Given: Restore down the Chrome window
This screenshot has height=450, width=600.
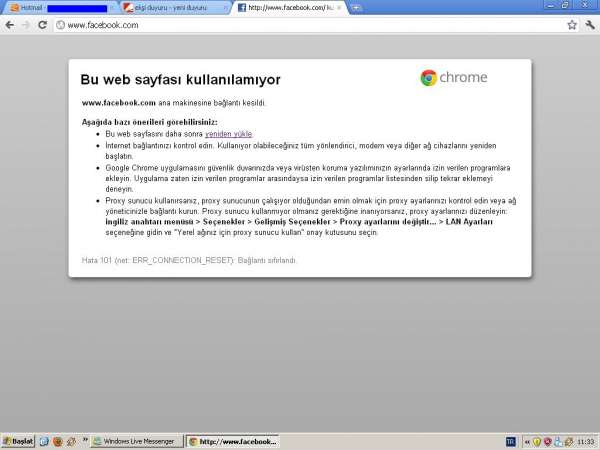Looking at the screenshot, I should [x=566, y=5].
